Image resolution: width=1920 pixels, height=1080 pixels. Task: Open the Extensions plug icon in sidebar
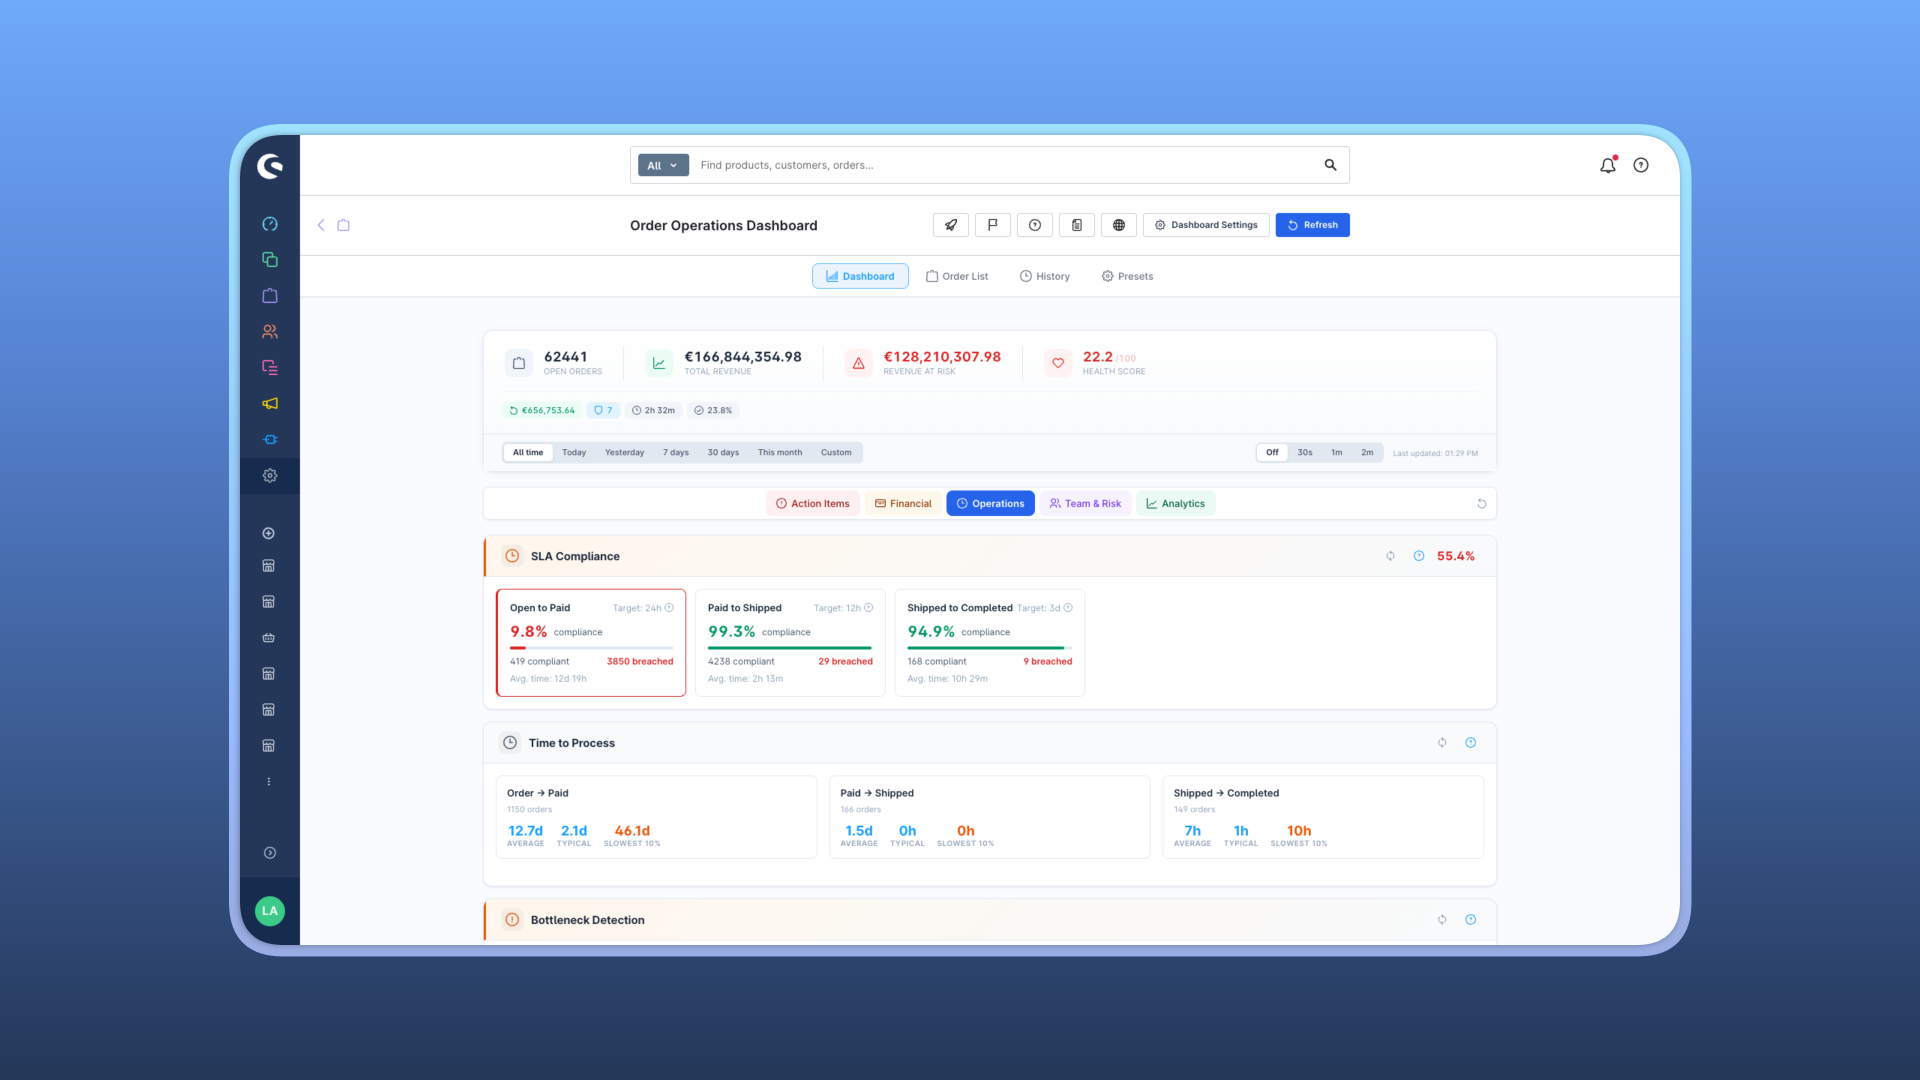270,440
